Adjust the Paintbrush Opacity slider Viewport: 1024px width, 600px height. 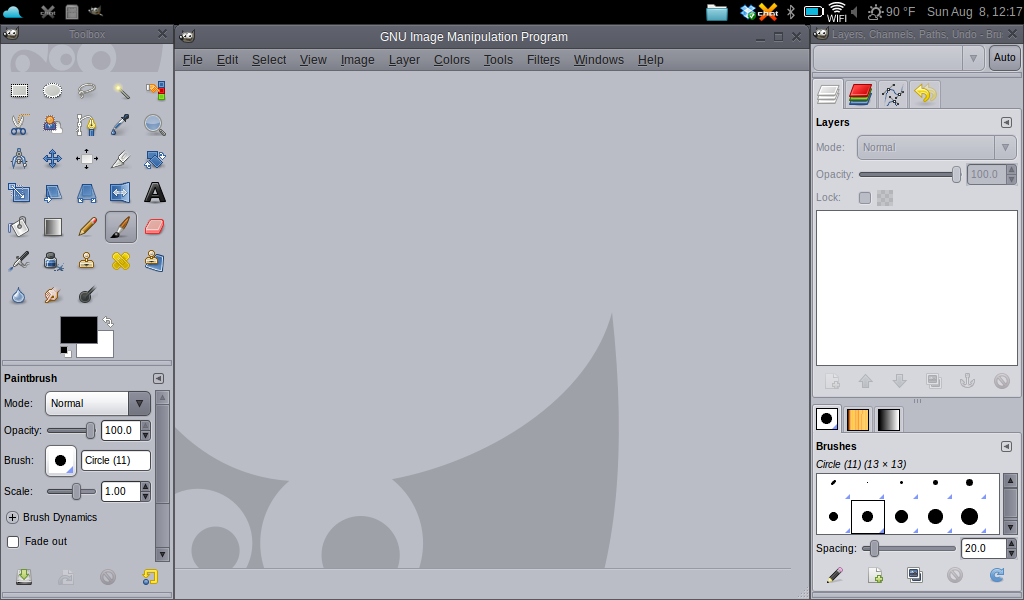71,430
